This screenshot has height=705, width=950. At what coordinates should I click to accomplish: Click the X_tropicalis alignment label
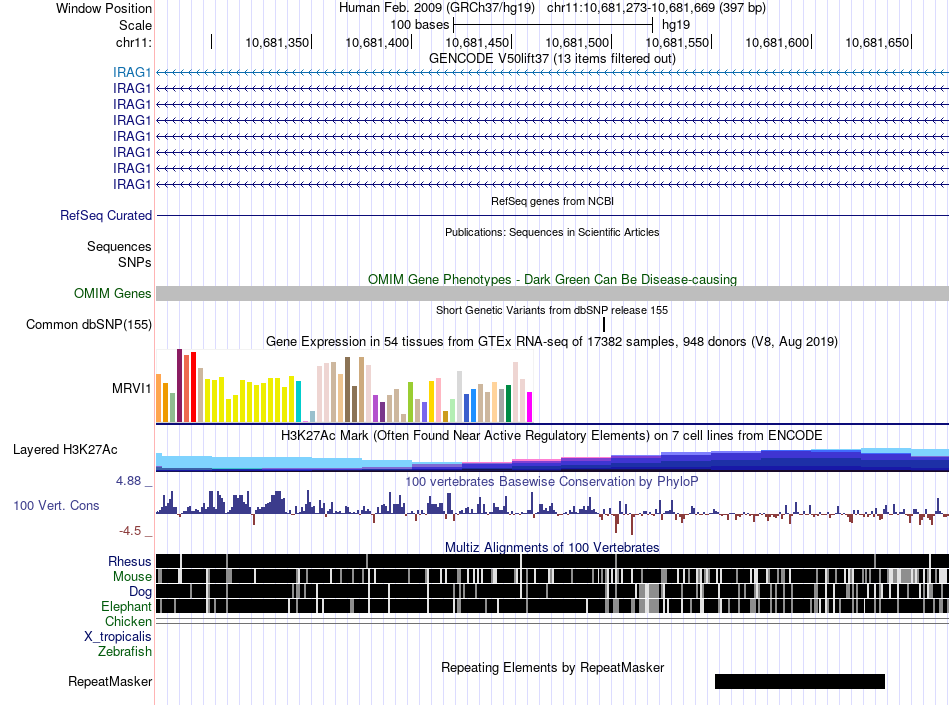(118, 637)
